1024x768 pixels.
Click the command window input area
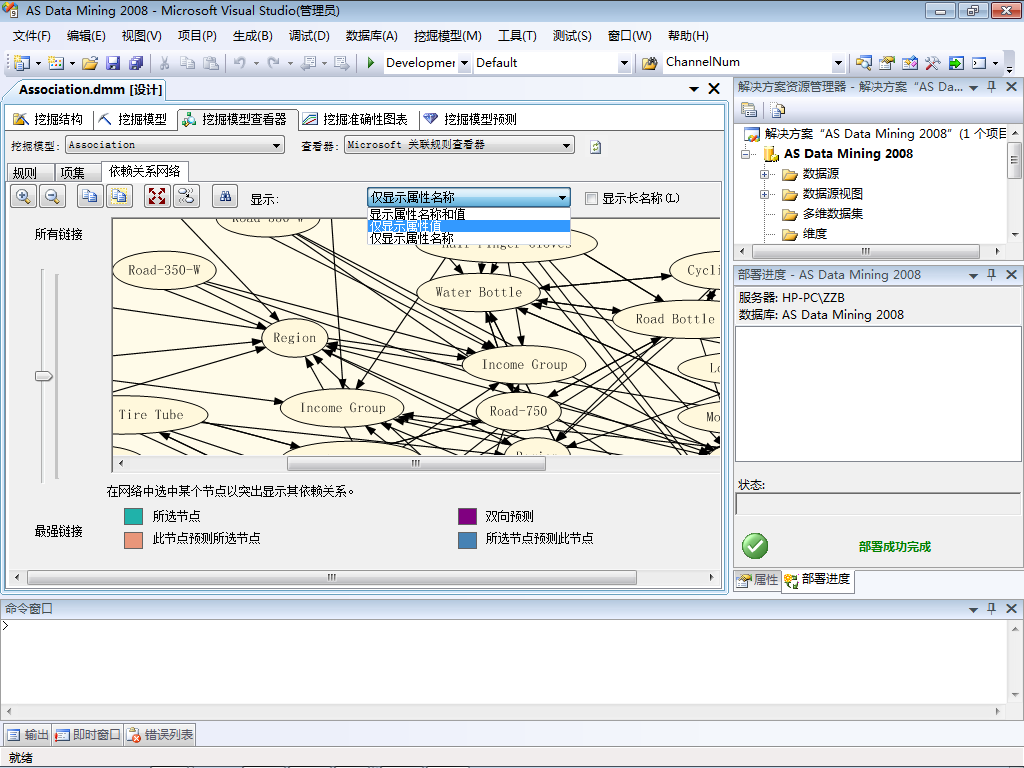pyautogui.click(x=503, y=661)
